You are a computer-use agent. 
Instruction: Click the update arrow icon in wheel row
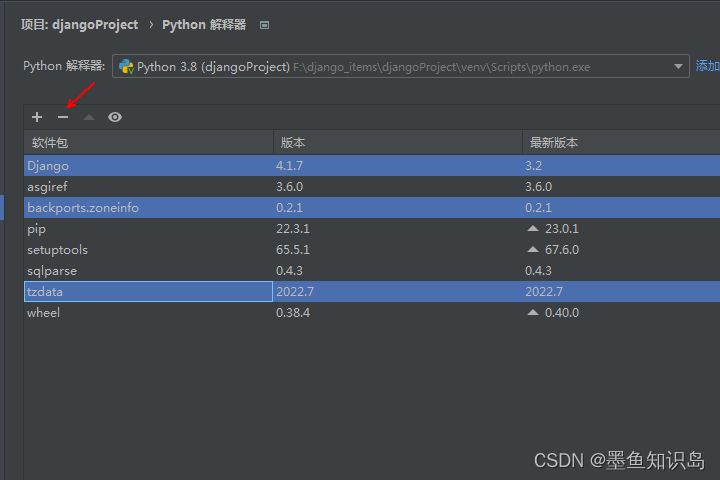(533, 312)
